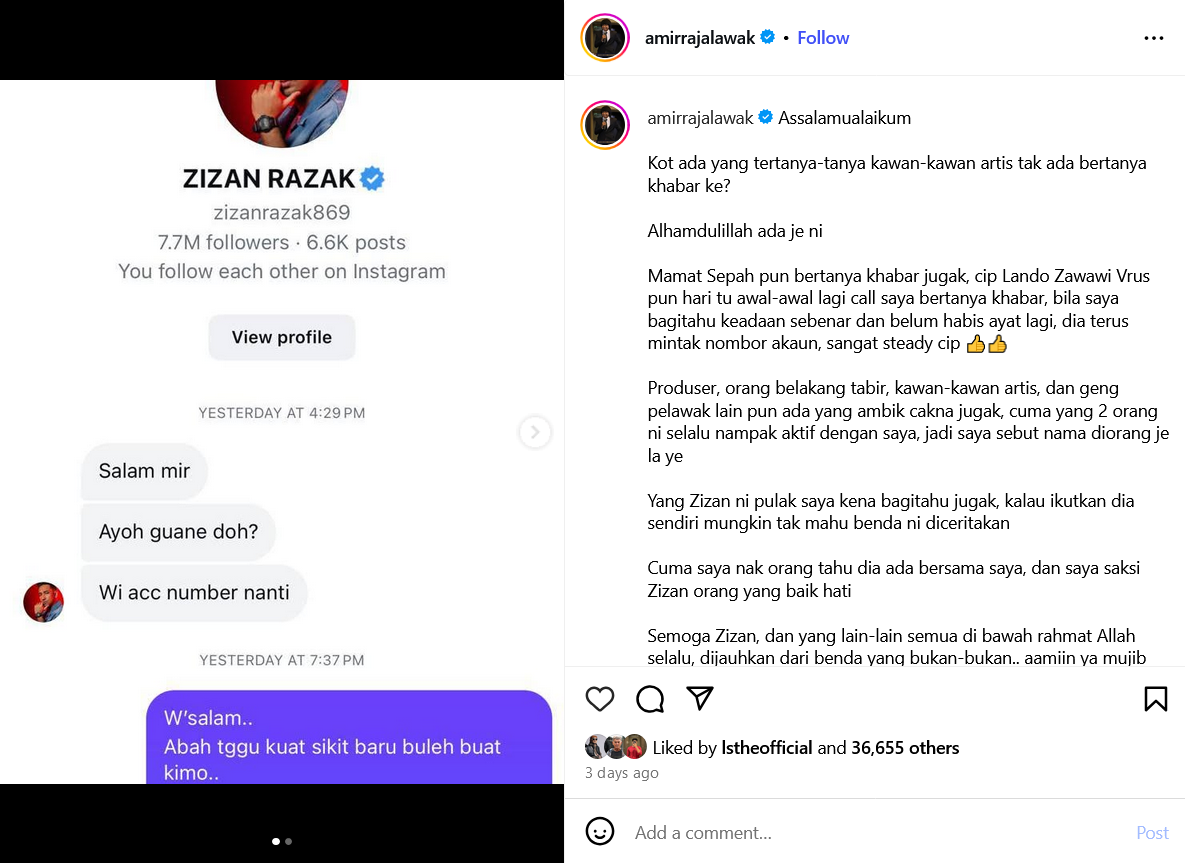This screenshot has height=863, width=1185.
Task: Select the first carousel dot indicator
Action: (276, 841)
